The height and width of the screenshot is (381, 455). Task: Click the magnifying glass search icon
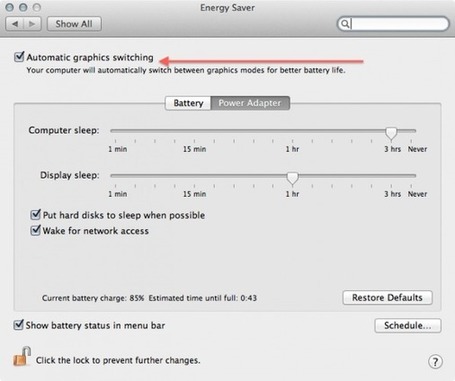[345, 24]
